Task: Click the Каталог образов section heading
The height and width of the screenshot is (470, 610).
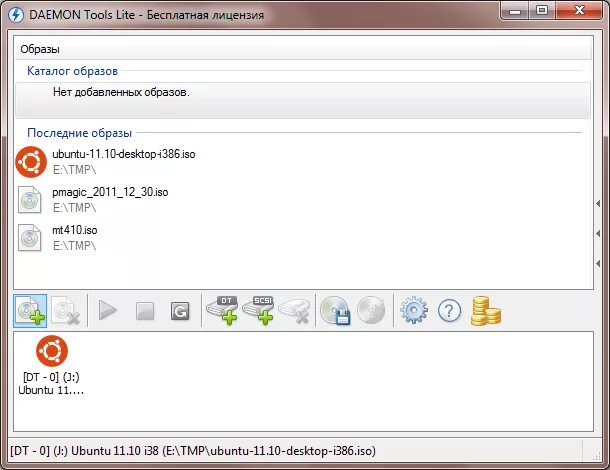Action: coord(72,71)
